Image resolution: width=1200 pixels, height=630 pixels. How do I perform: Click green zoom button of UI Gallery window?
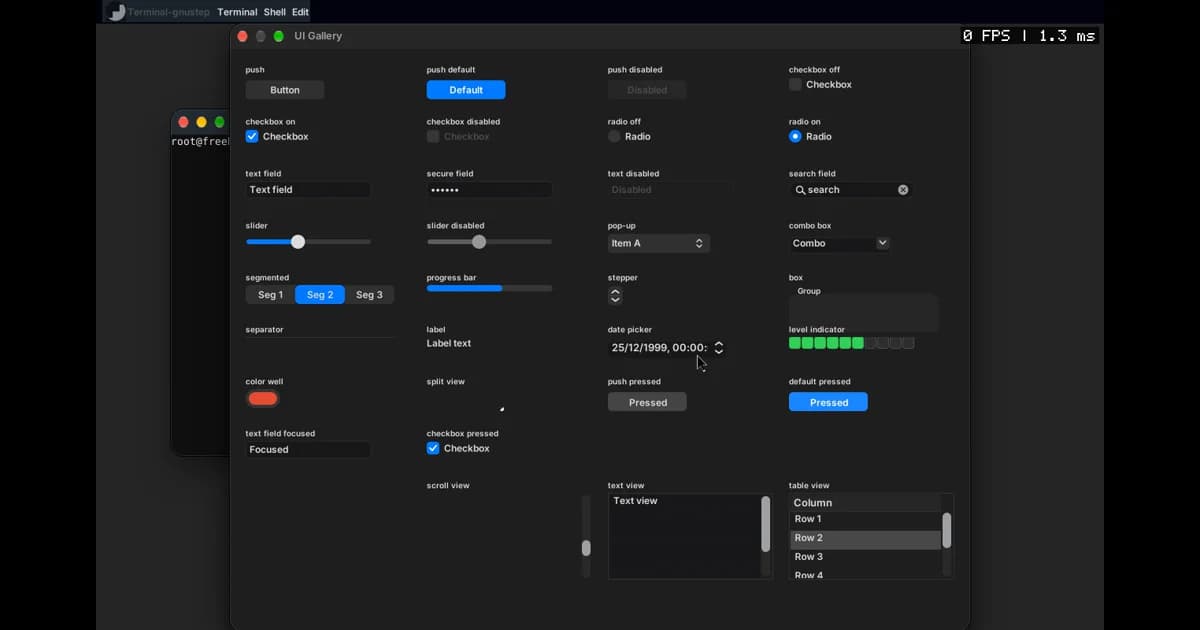point(279,36)
